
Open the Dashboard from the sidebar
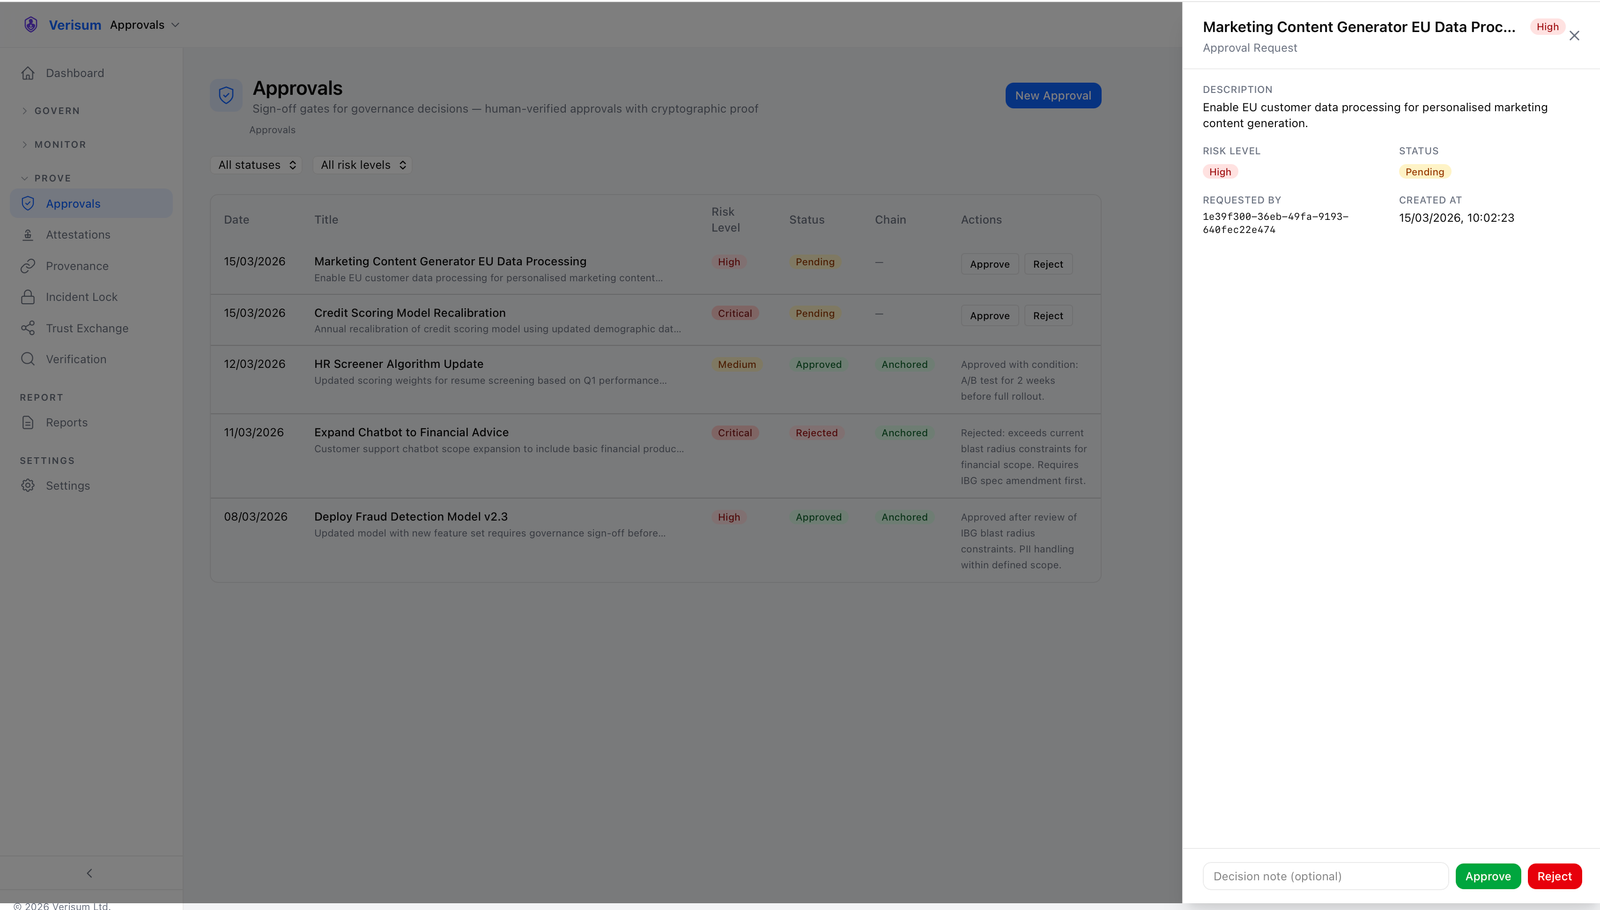coord(74,72)
